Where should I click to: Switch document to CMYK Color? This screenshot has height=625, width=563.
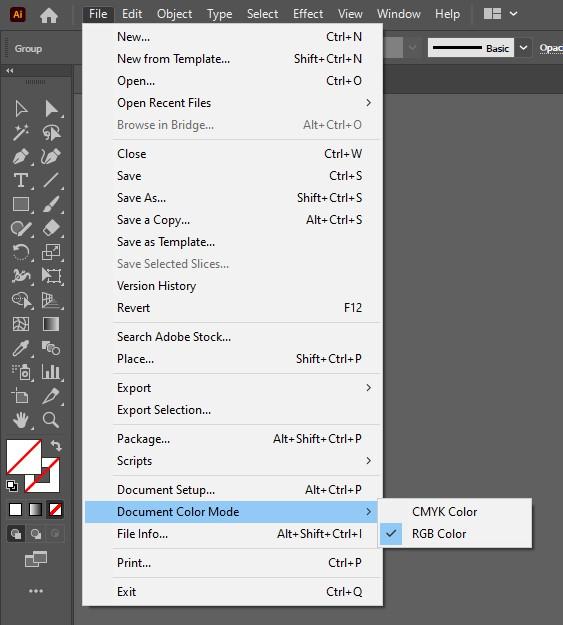coord(455,512)
